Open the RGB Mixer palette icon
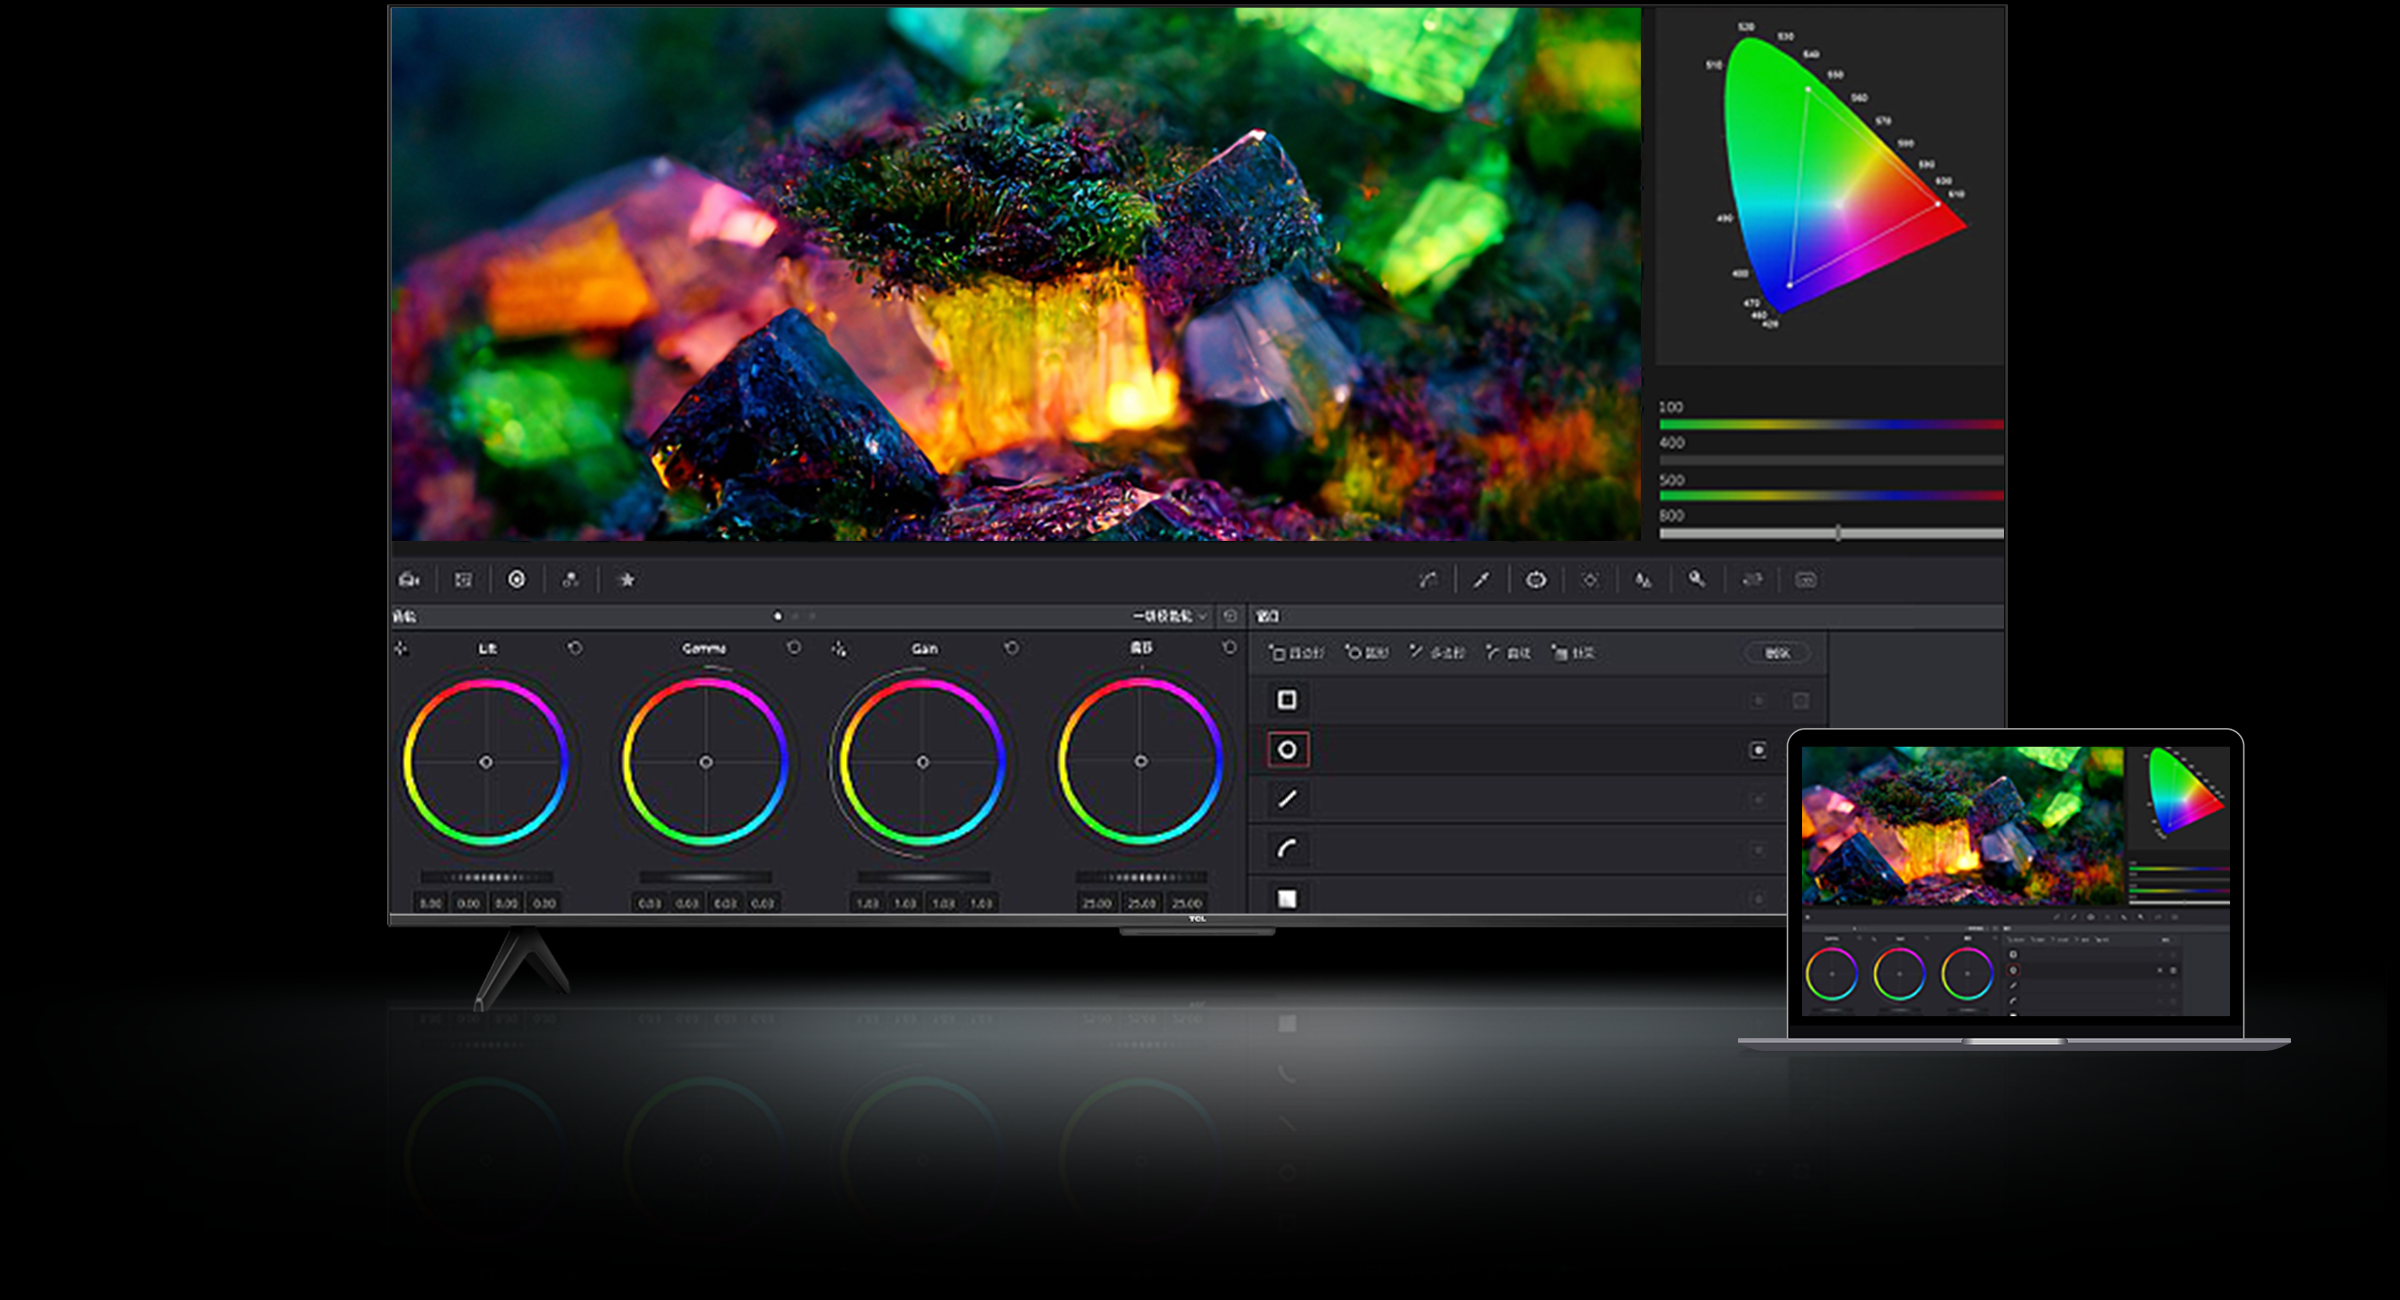Viewport: 2400px width, 1300px height. pyautogui.click(x=571, y=580)
